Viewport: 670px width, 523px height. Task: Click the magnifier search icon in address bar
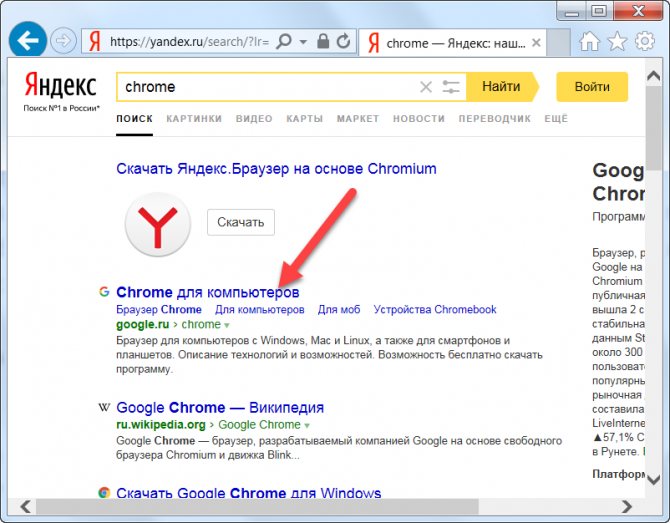pos(284,41)
